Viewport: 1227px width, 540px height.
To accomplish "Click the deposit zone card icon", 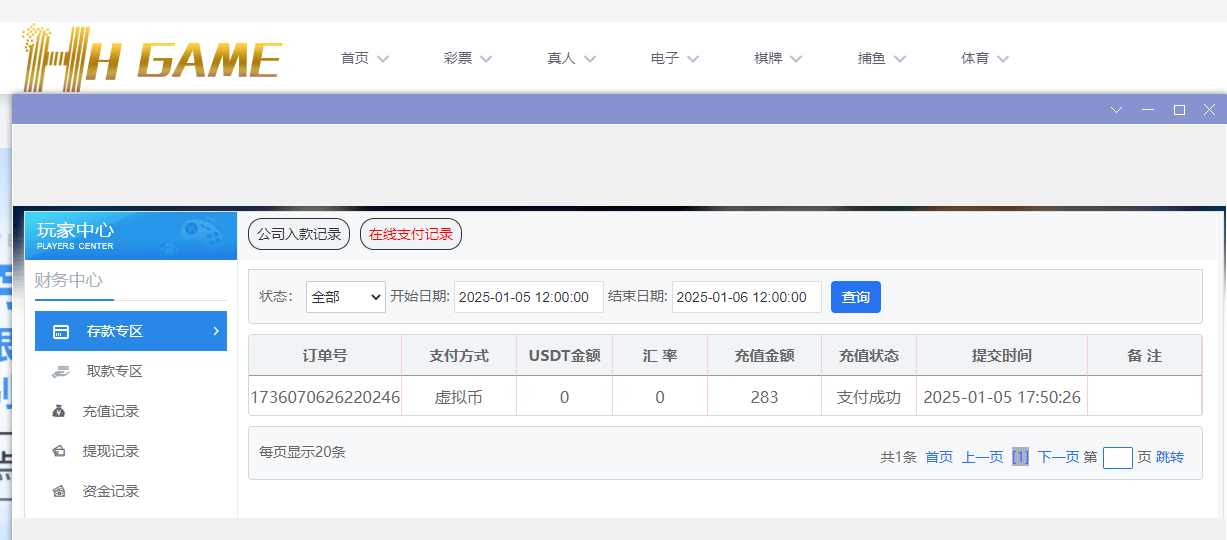I will click(x=61, y=331).
